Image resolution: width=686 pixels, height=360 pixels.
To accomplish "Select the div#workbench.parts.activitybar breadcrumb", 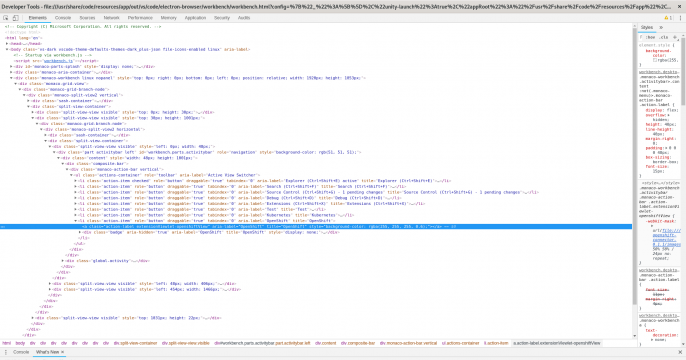I will (262, 343).
